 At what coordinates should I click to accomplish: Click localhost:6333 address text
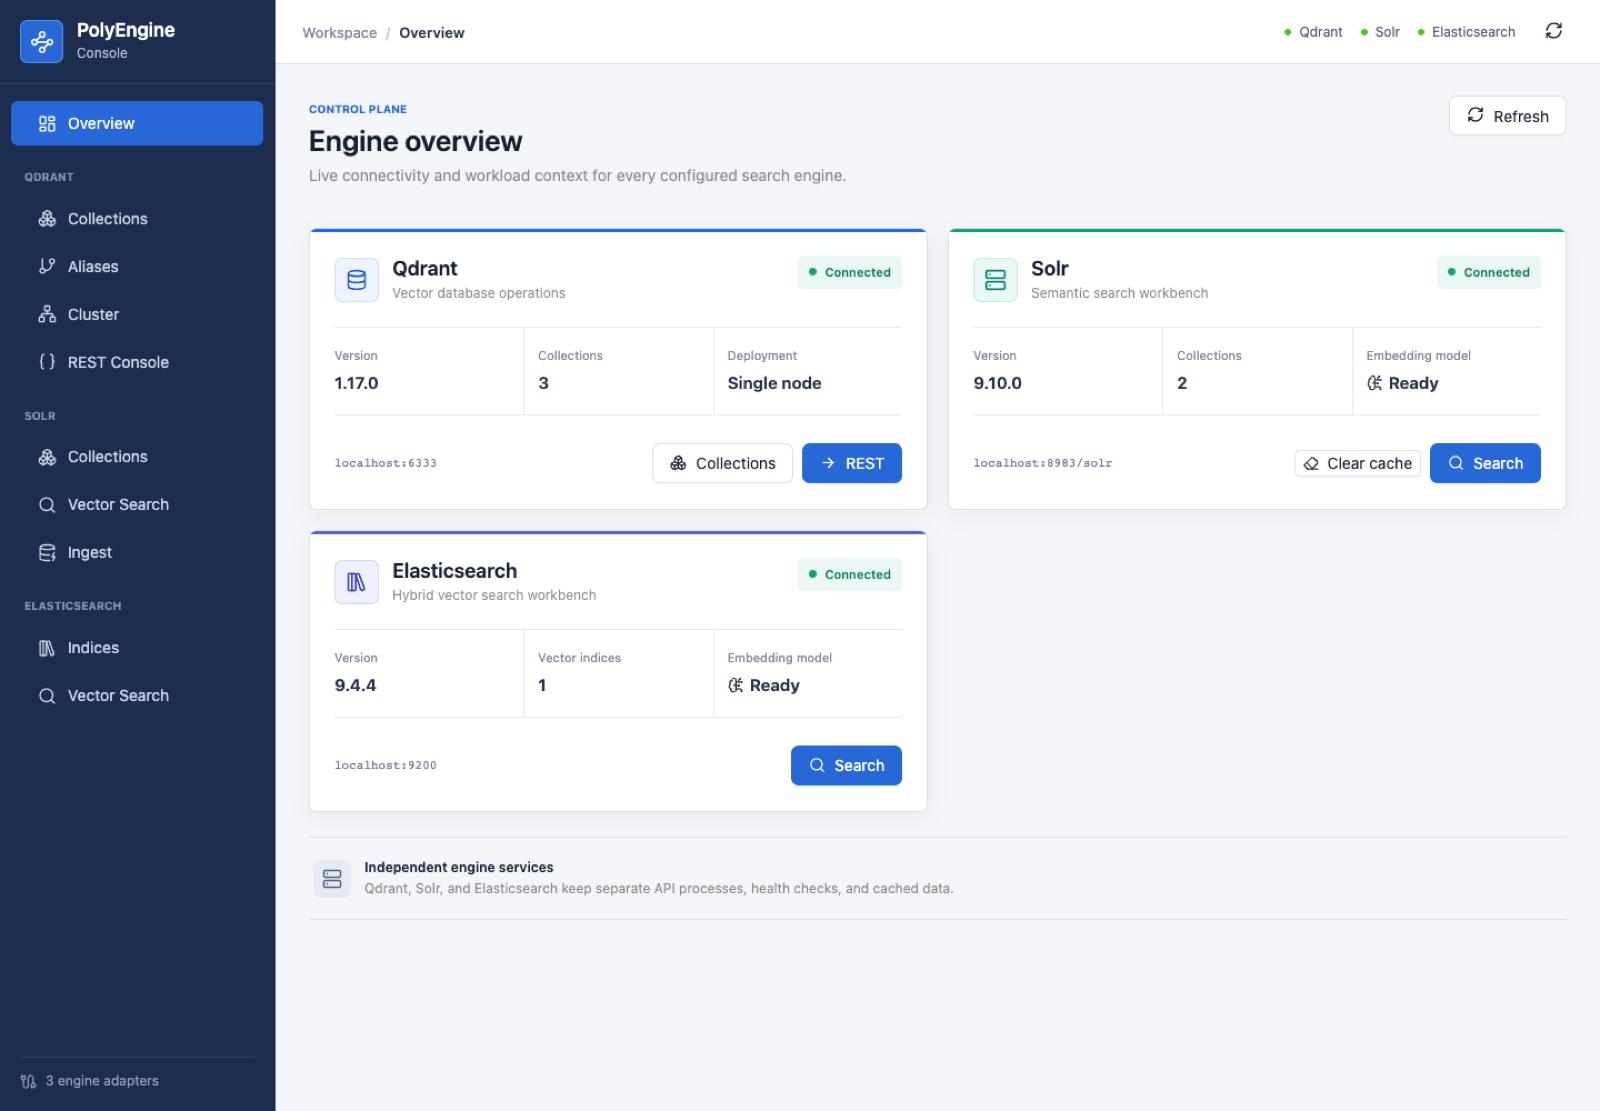385,463
